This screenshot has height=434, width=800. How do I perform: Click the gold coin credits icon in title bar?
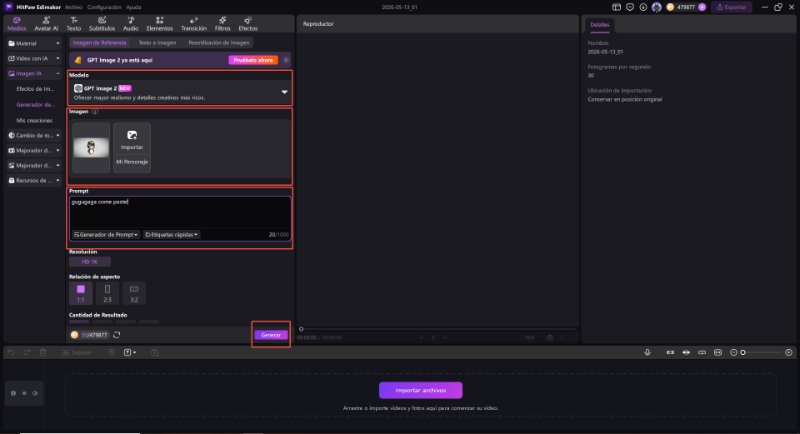[x=670, y=7]
